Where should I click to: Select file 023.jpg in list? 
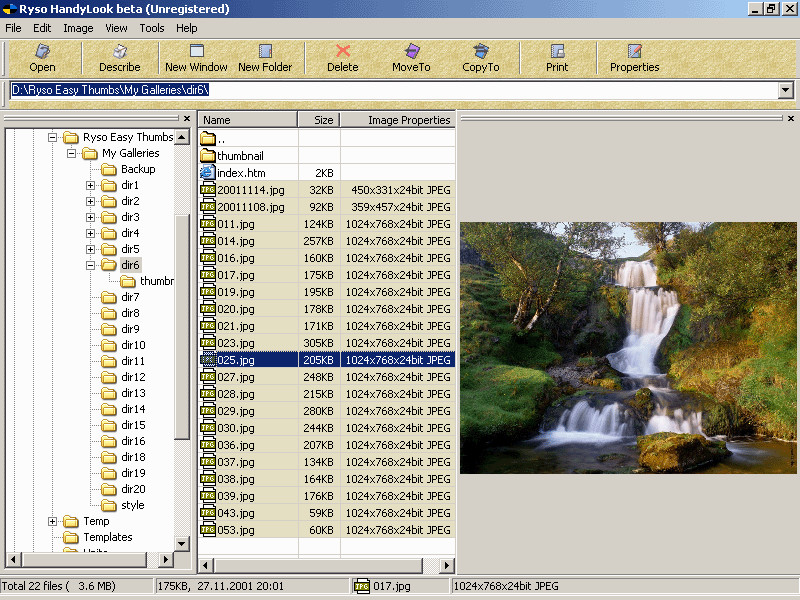pyautogui.click(x=236, y=343)
